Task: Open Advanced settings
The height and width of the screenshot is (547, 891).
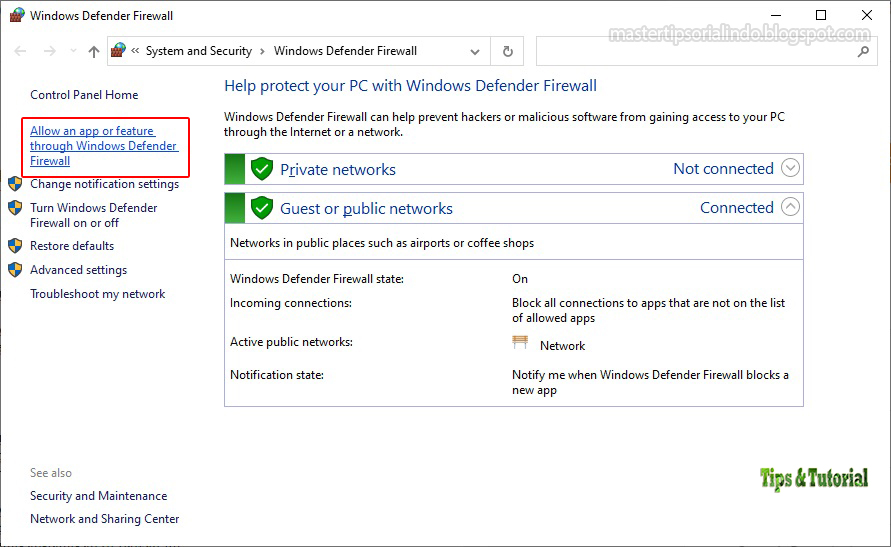Action: [x=78, y=270]
